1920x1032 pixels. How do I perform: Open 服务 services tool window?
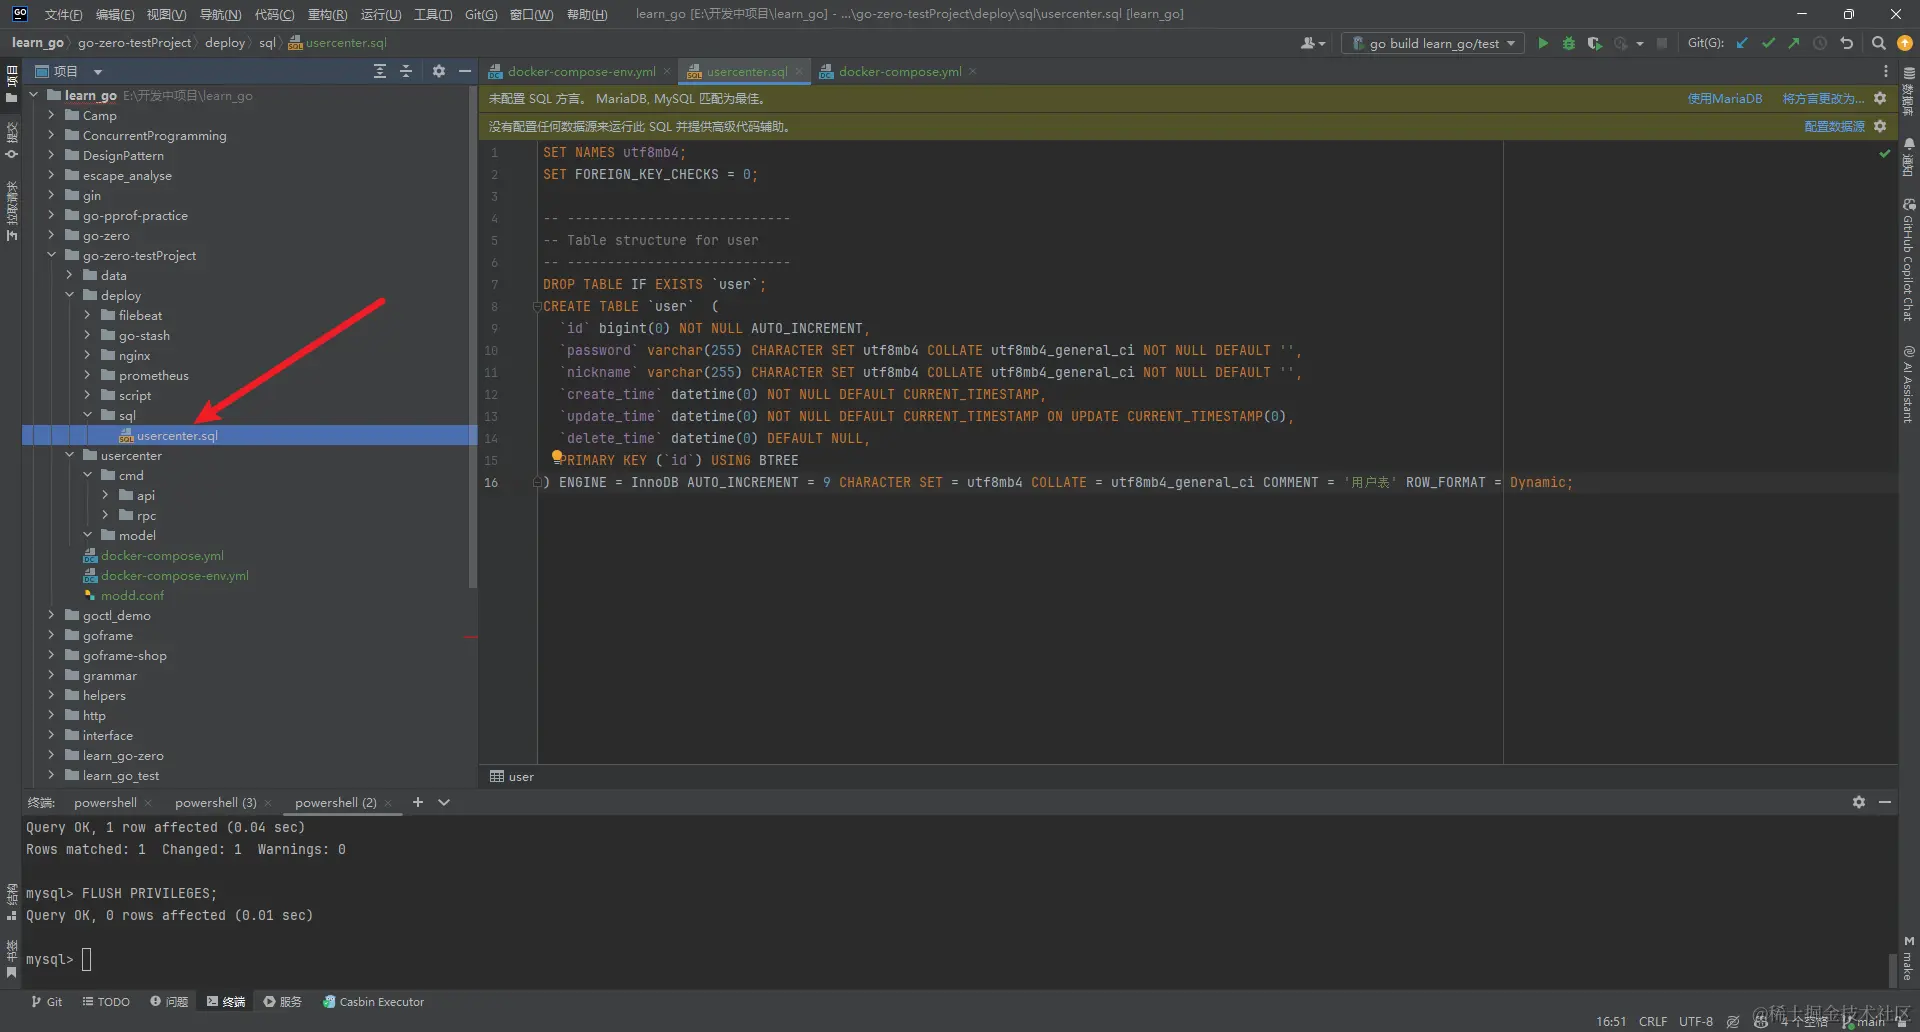(282, 1001)
